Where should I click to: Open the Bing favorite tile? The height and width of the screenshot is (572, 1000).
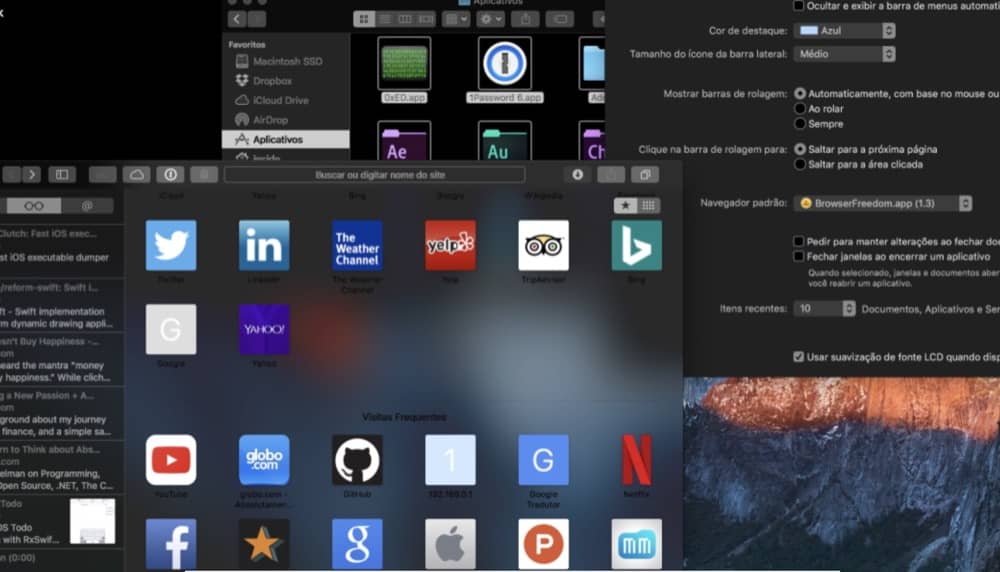[x=636, y=246]
